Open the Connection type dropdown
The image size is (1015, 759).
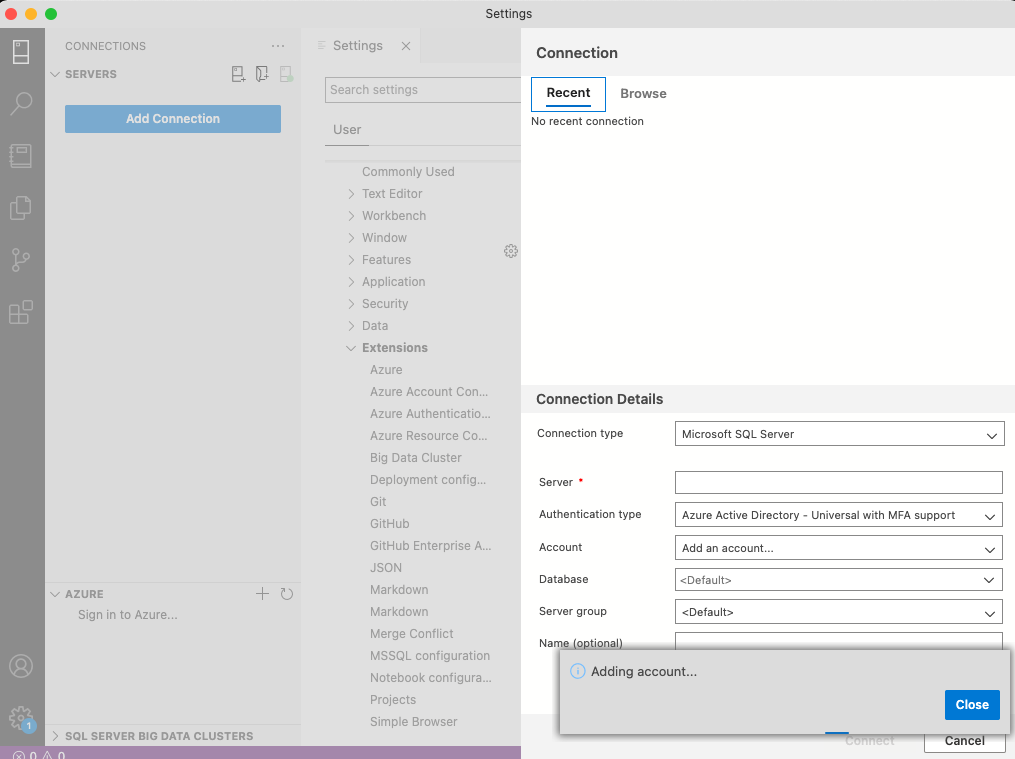[838, 434]
